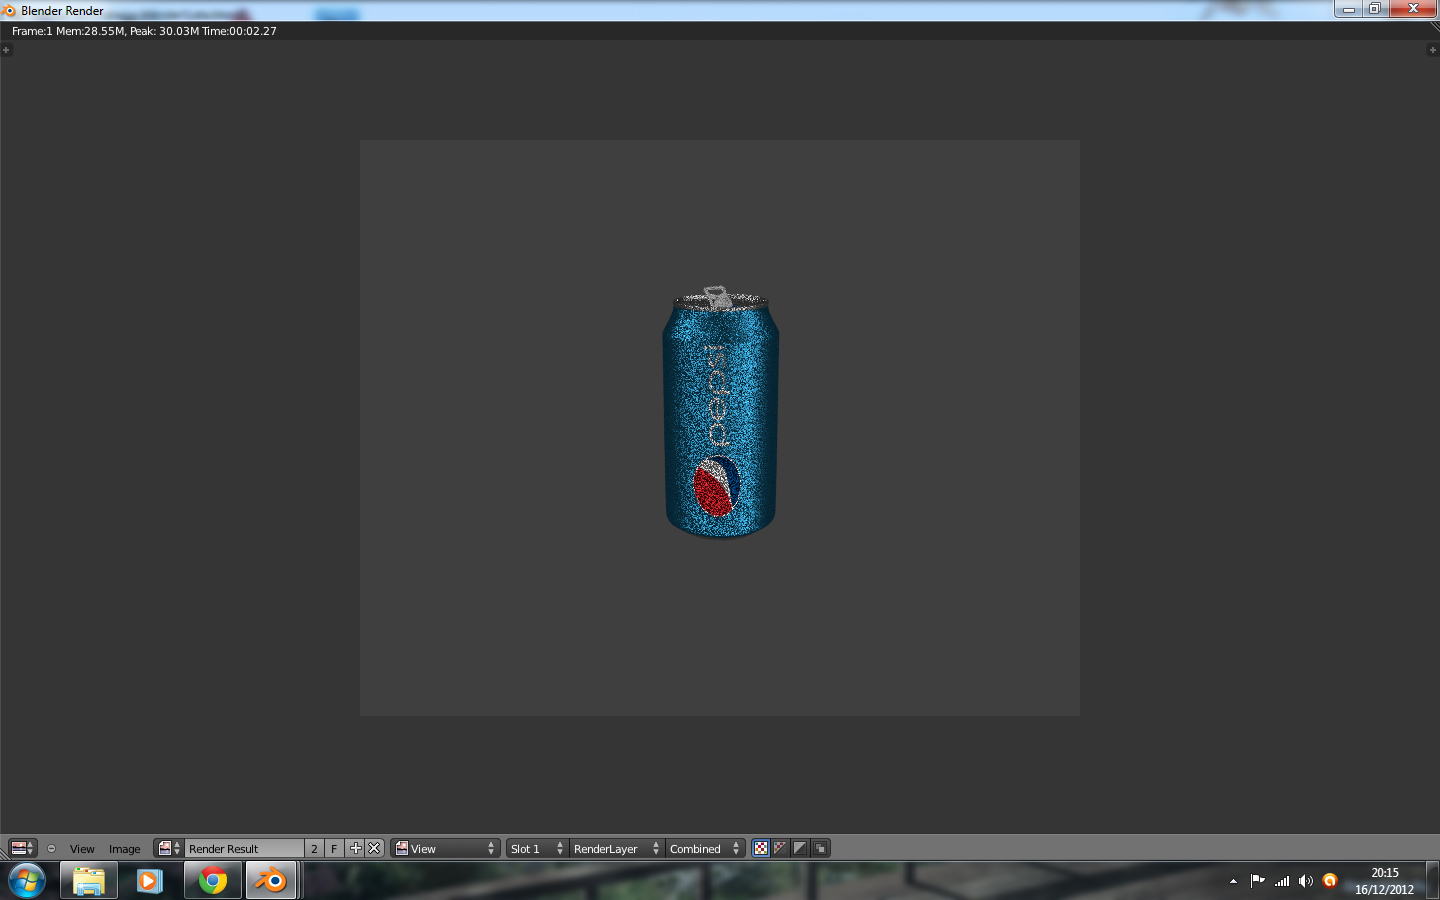Image resolution: width=1440 pixels, height=900 pixels.
Task: Add a new image with the plus icon
Action: pos(355,848)
